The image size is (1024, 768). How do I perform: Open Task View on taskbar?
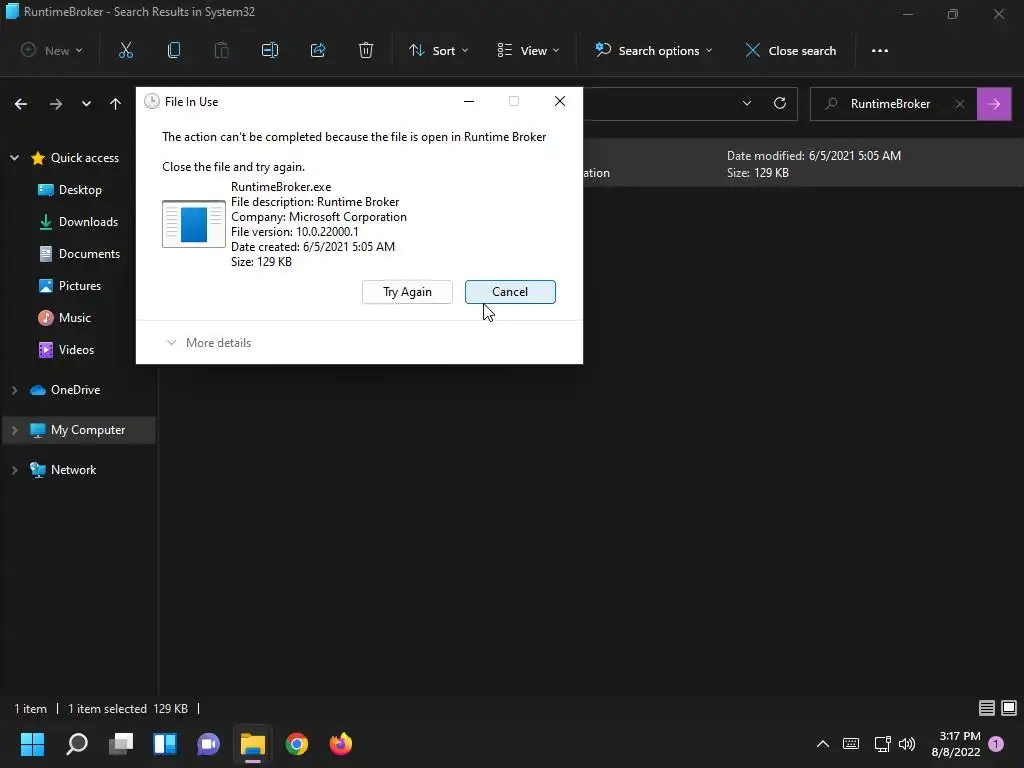coord(121,744)
